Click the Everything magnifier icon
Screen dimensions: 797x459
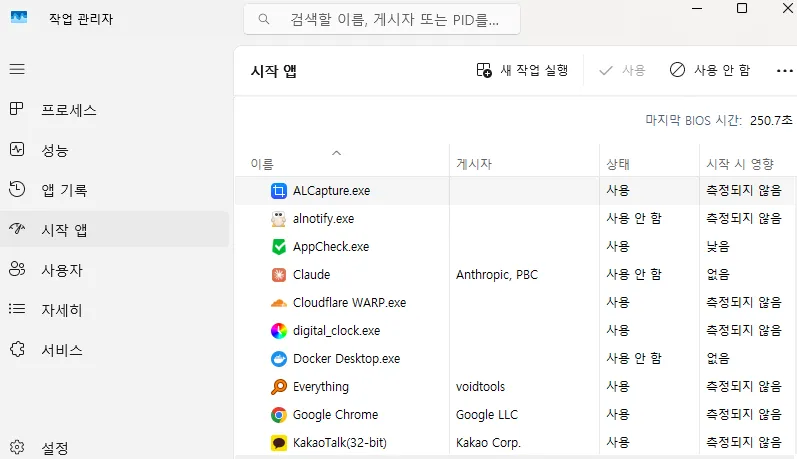point(279,387)
